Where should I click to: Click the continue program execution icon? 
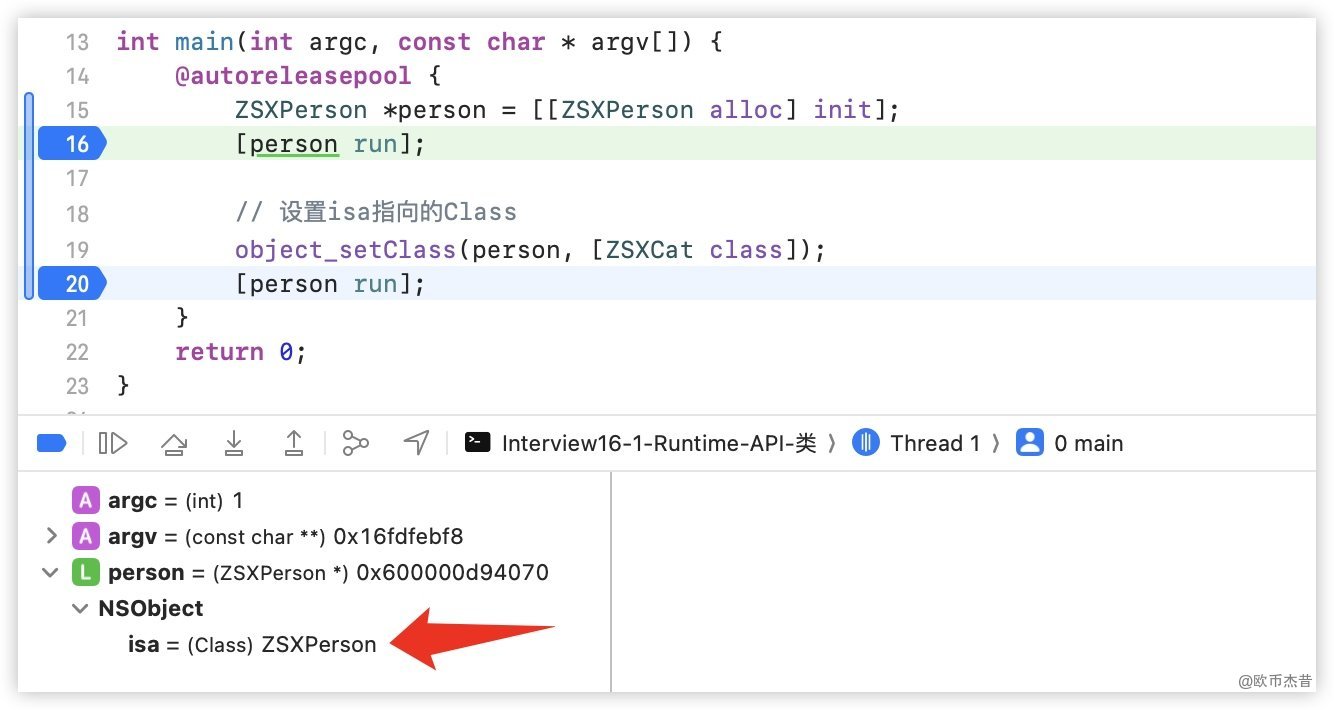(113, 443)
